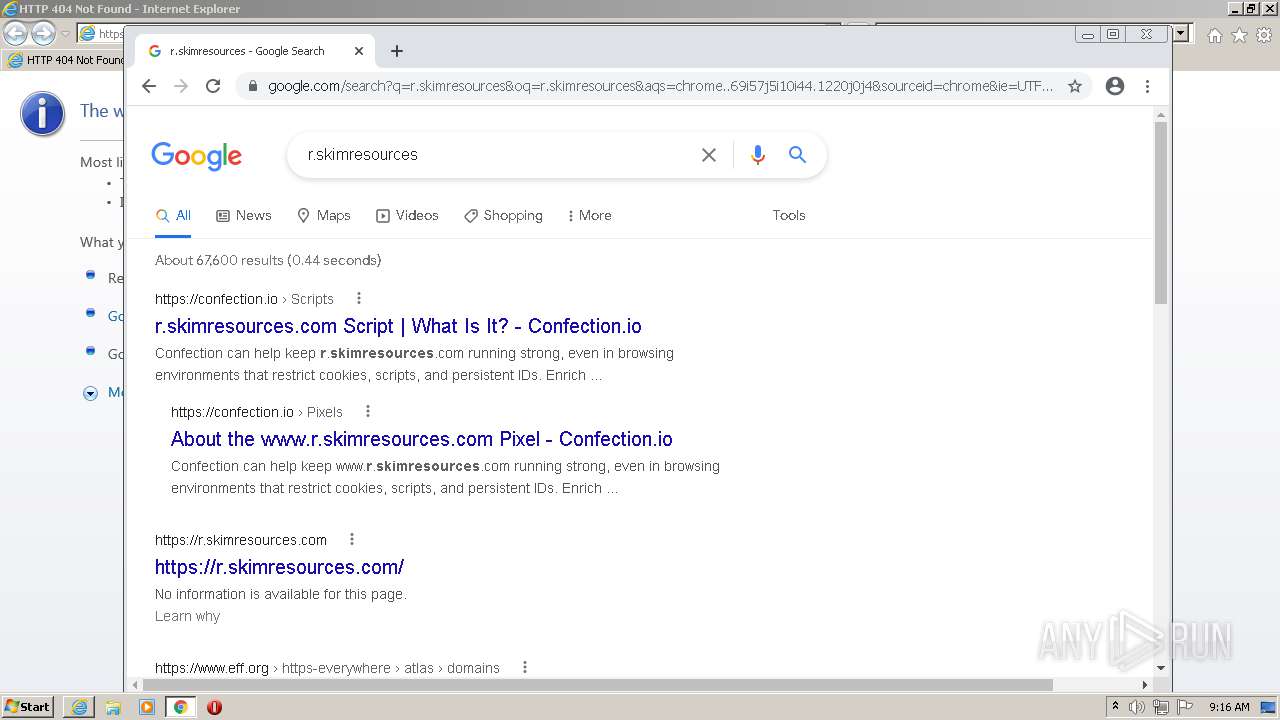The image size is (1280, 720).
Task: Click the scroll down arrow in Chrome
Action: (x=1161, y=668)
